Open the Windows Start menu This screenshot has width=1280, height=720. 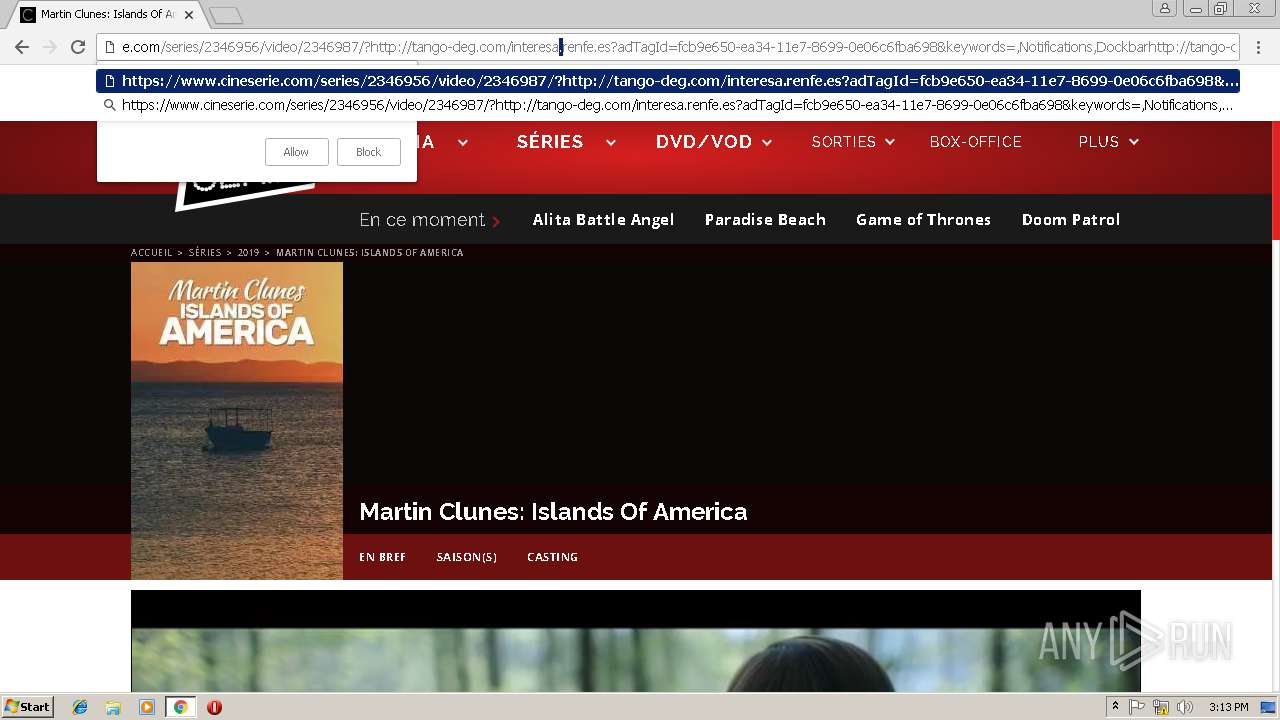28,707
